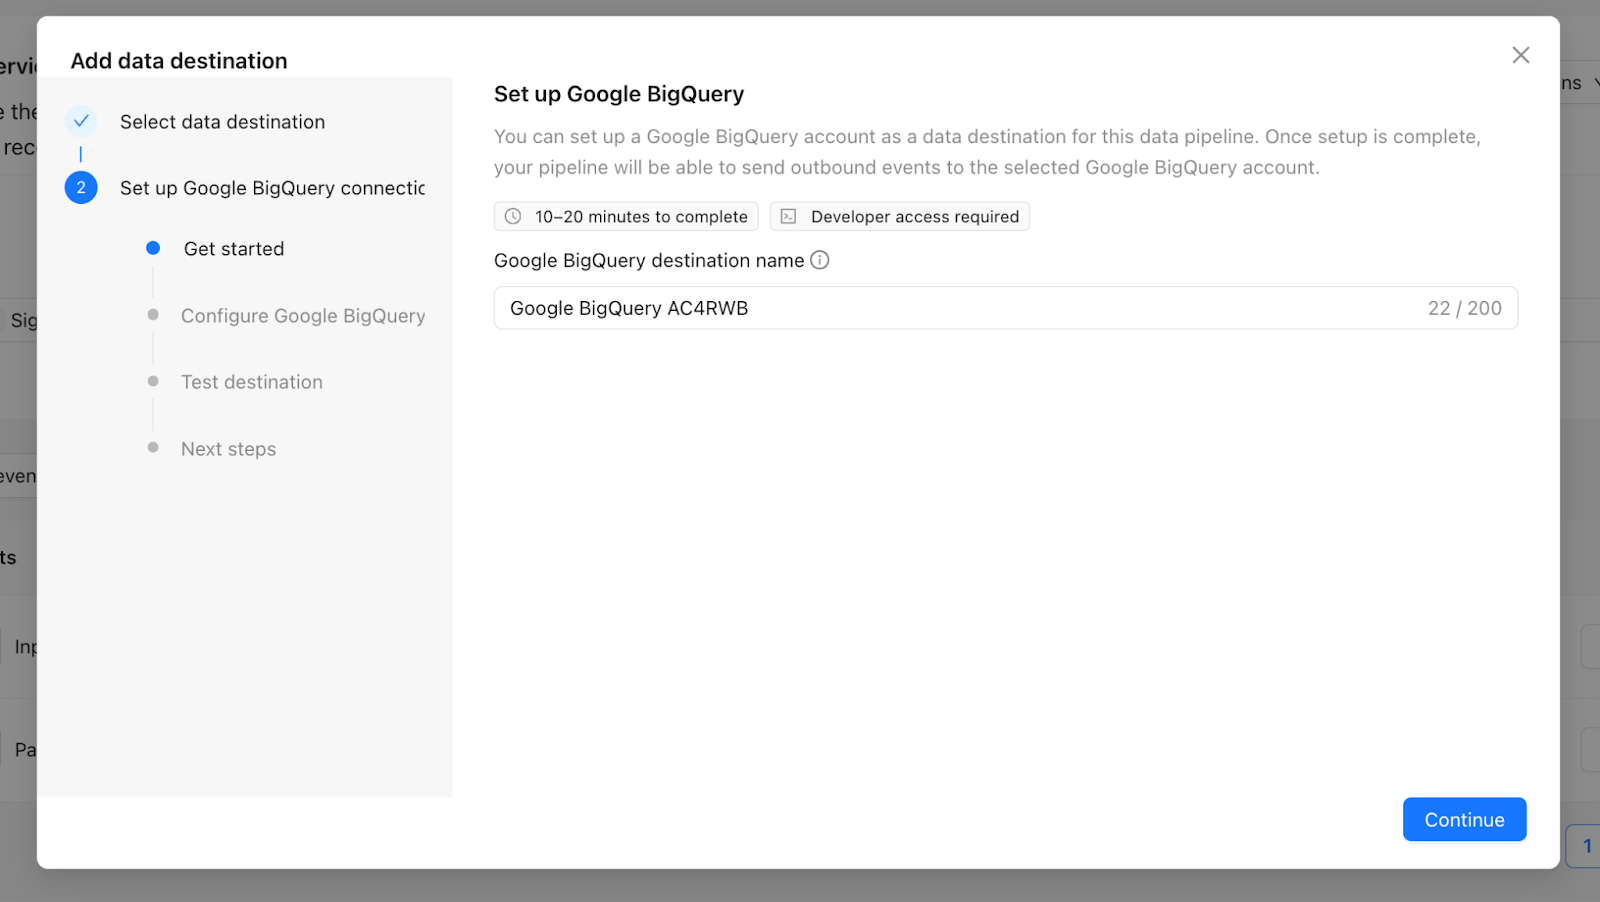Click the clock icon in time badge
The image size is (1600, 902).
click(x=513, y=216)
